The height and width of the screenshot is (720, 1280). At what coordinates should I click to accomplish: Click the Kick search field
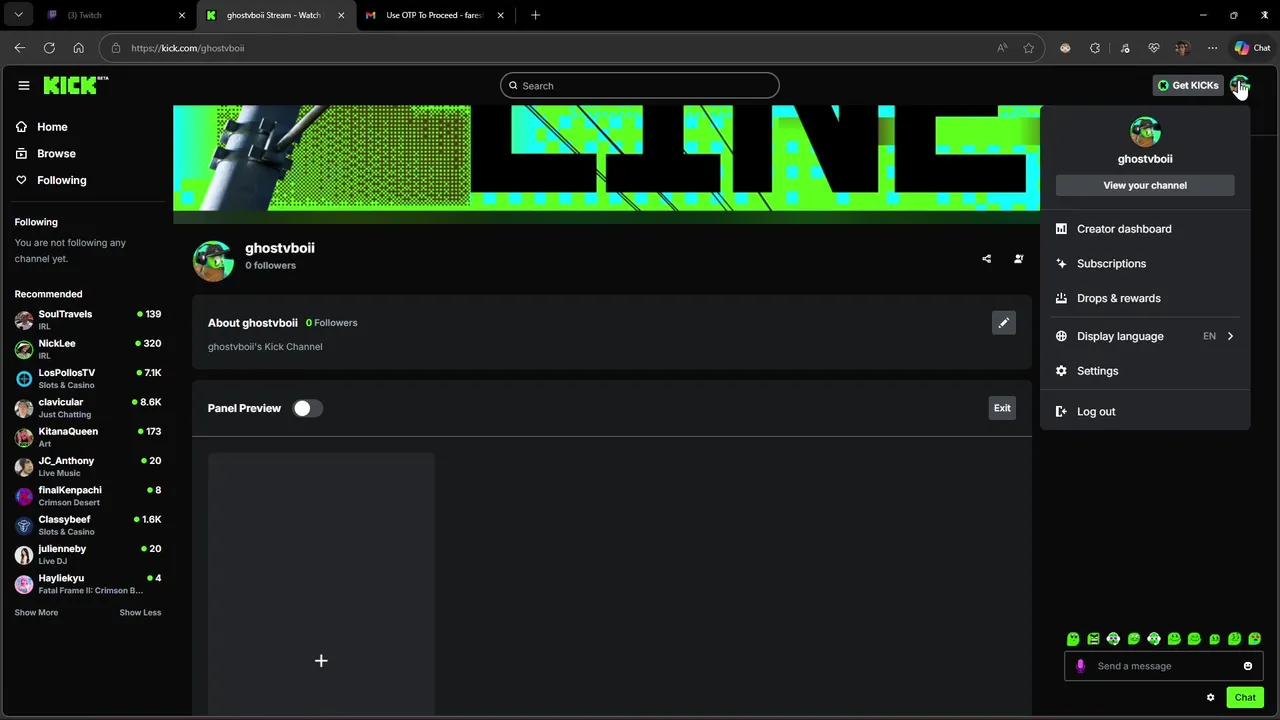click(x=640, y=86)
